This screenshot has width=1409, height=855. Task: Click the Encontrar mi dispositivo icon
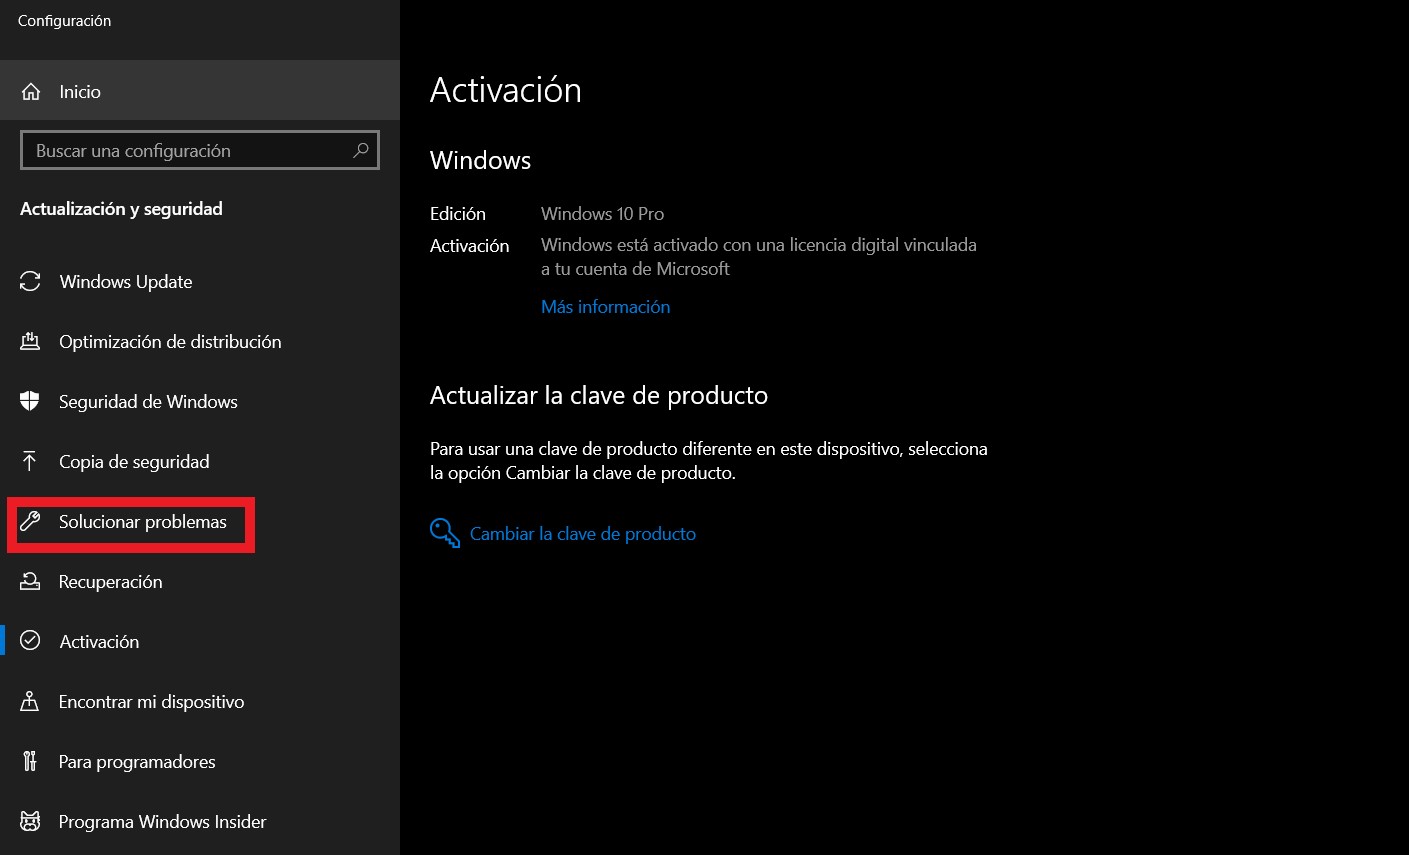(x=30, y=701)
